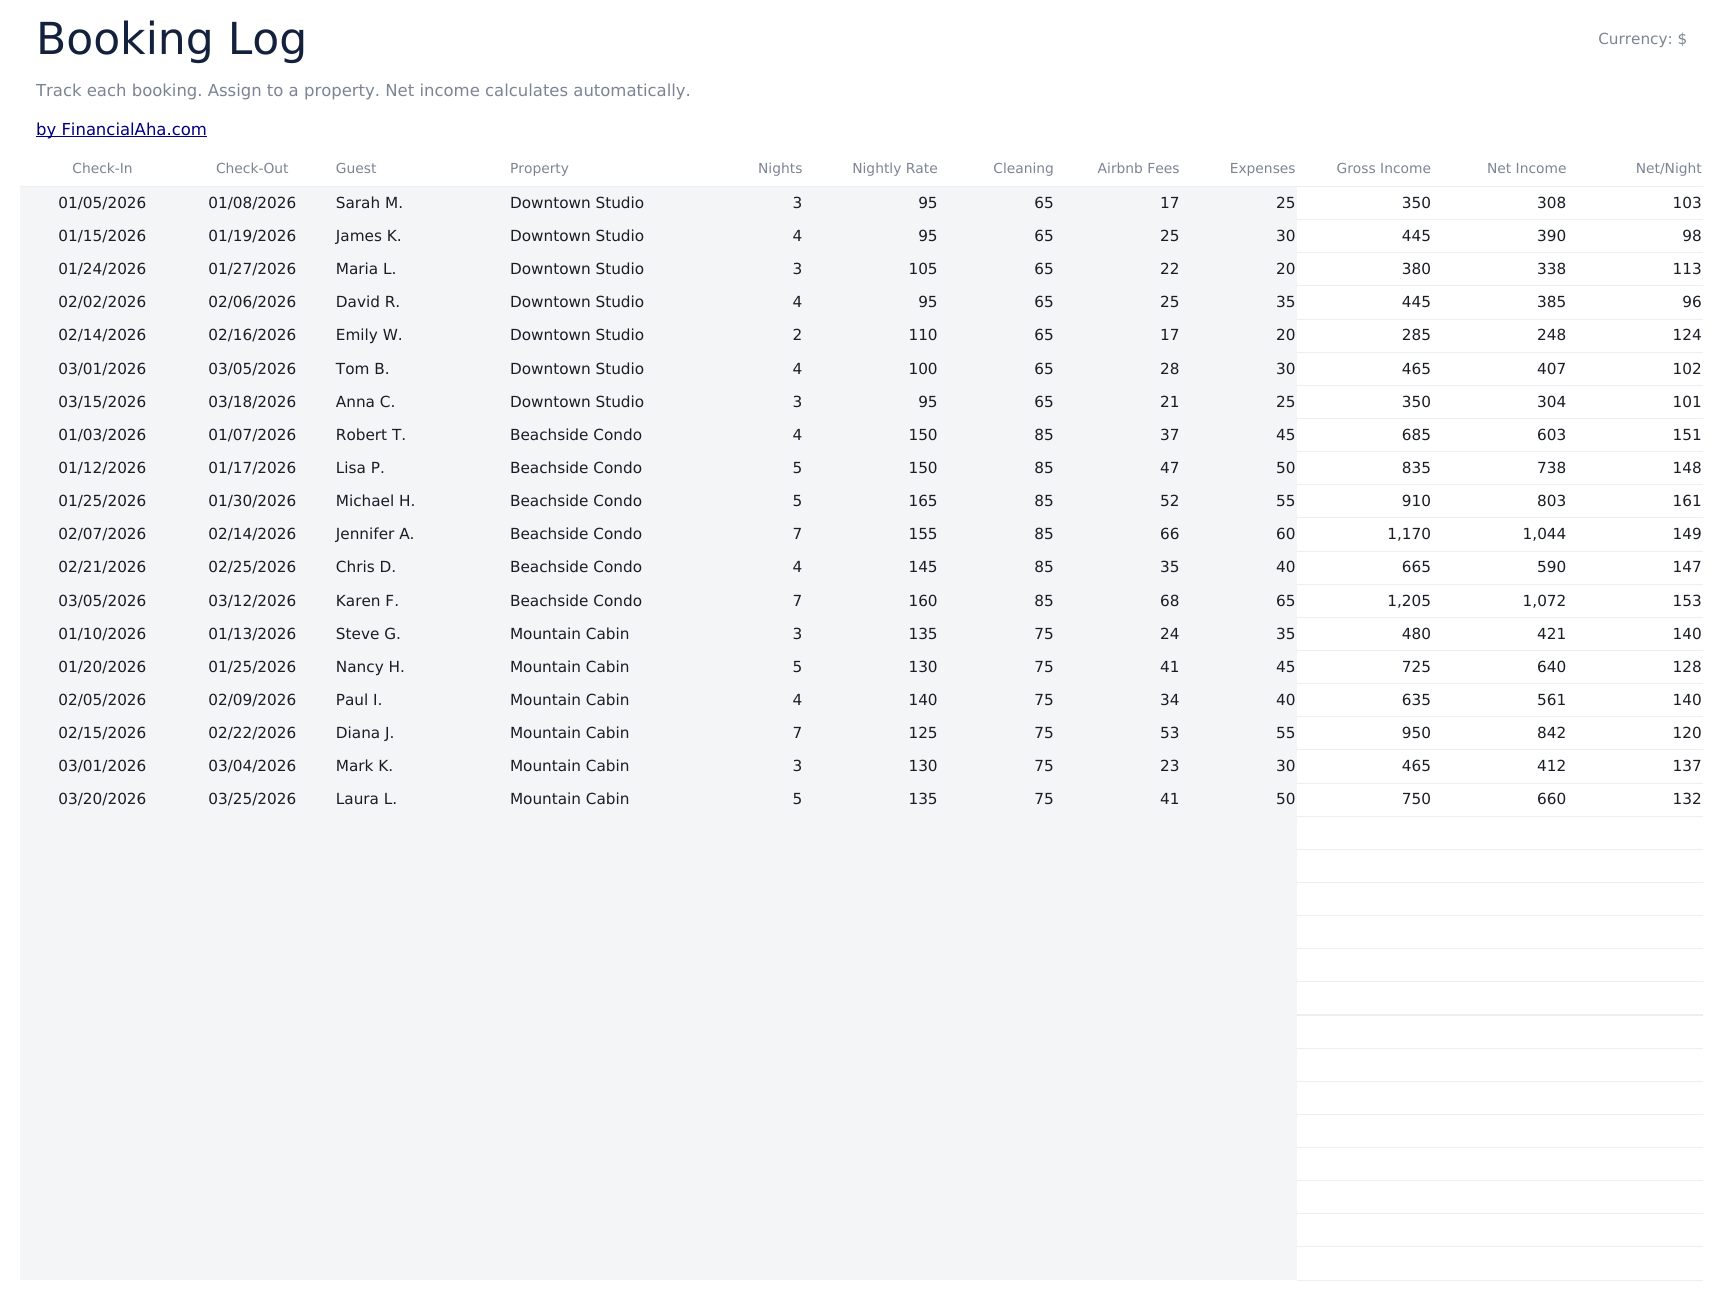Click Net/Night value 124
This screenshot has width=1723, height=1301.
point(1687,335)
